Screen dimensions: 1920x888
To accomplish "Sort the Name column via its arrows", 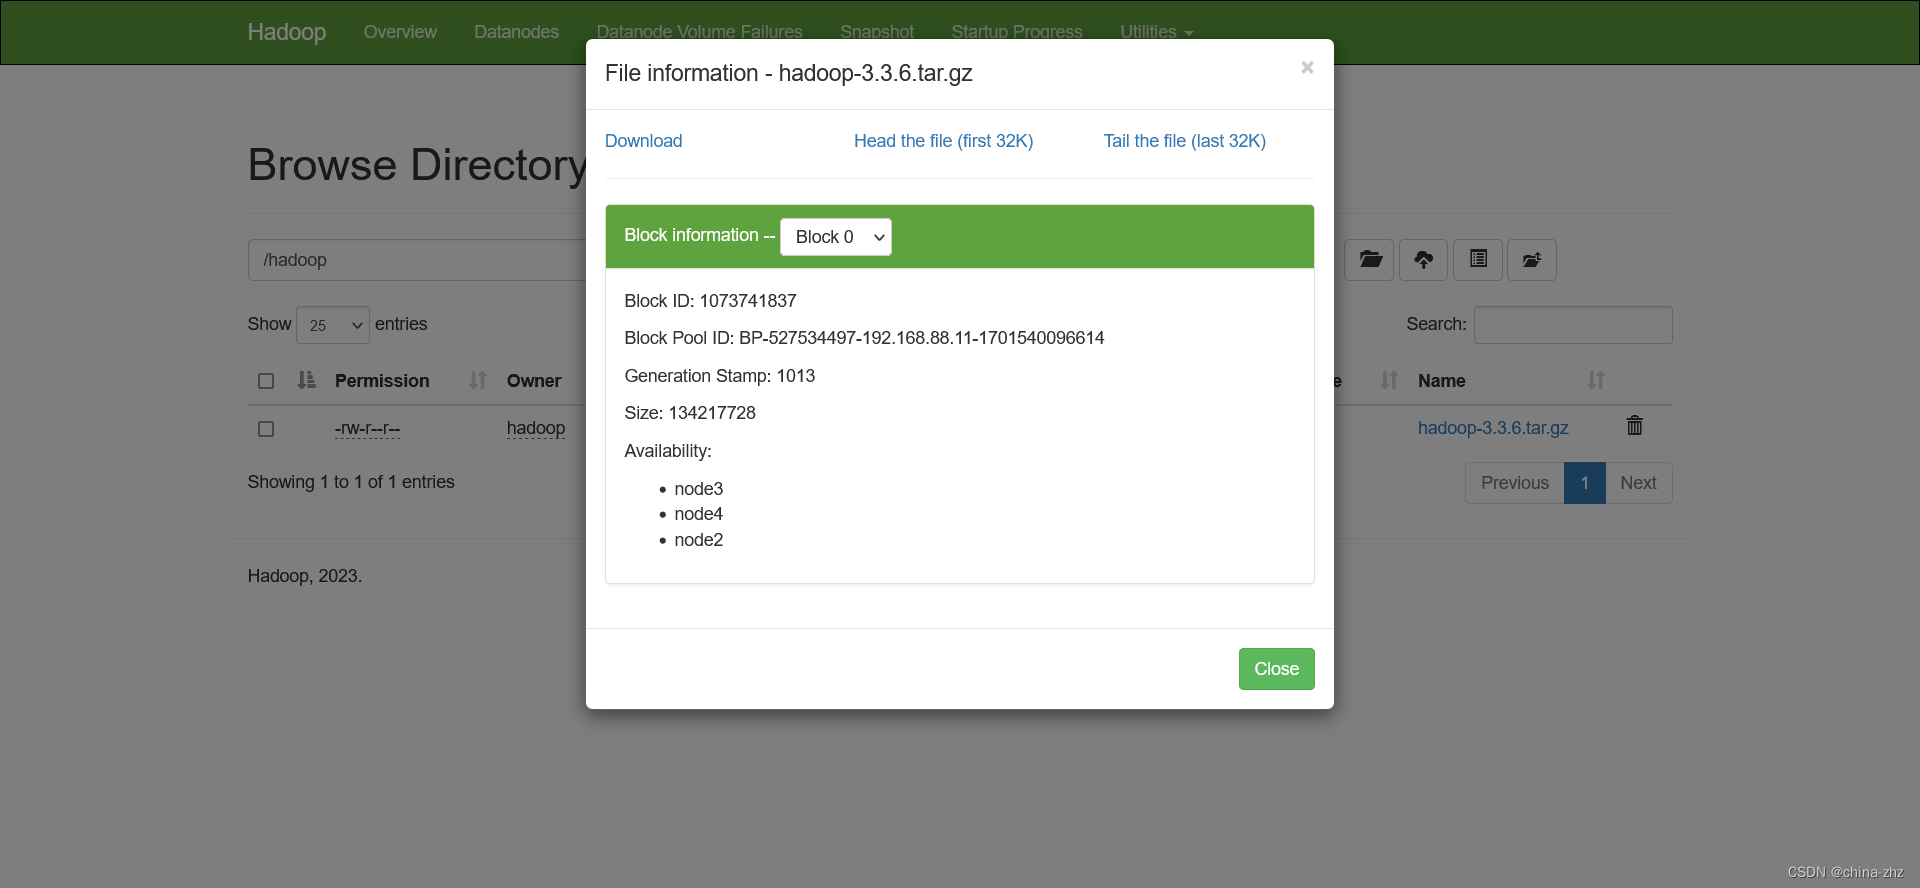I will [1596, 380].
